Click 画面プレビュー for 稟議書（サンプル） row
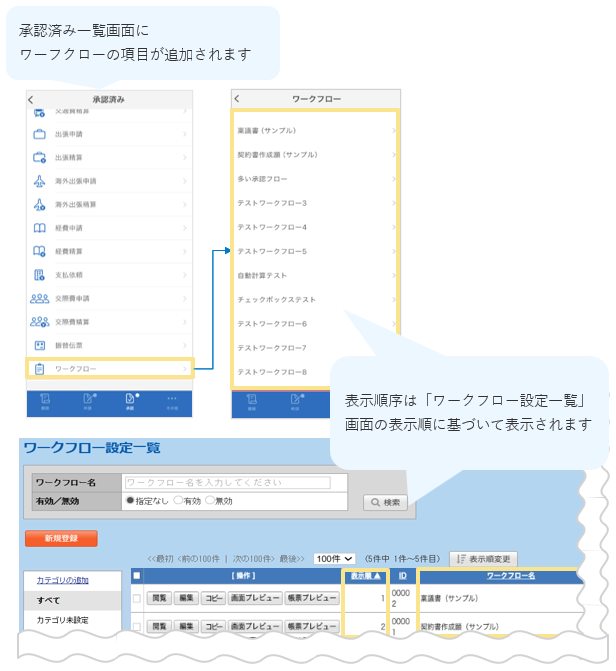Viewport: 616px width, 671px height. [x=255, y=598]
